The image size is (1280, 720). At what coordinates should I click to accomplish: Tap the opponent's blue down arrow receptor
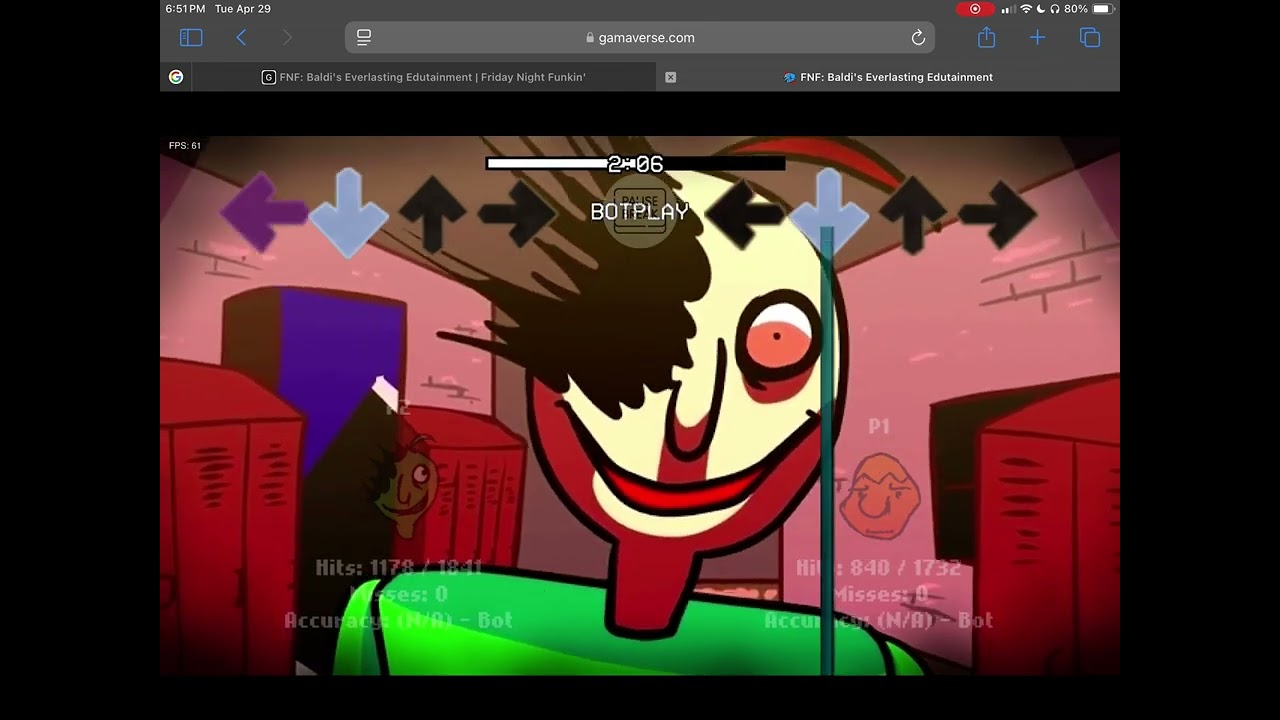[347, 212]
